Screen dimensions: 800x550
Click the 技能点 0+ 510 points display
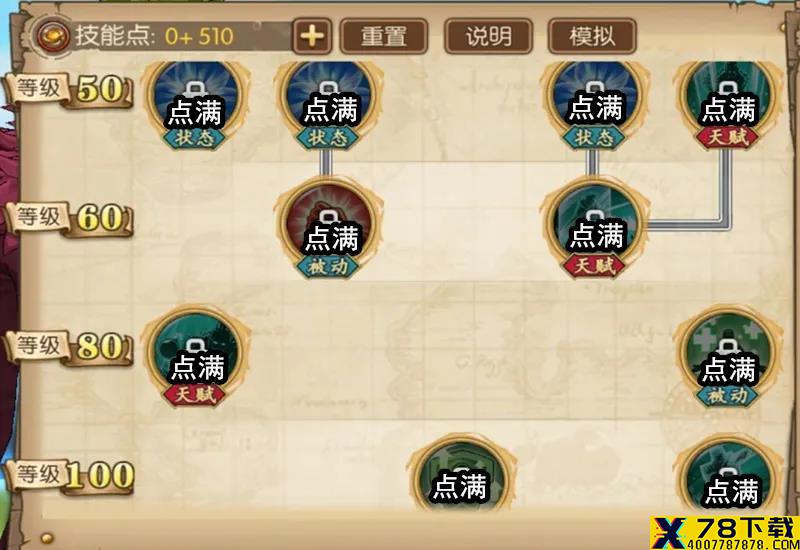pyautogui.click(x=155, y=36)
